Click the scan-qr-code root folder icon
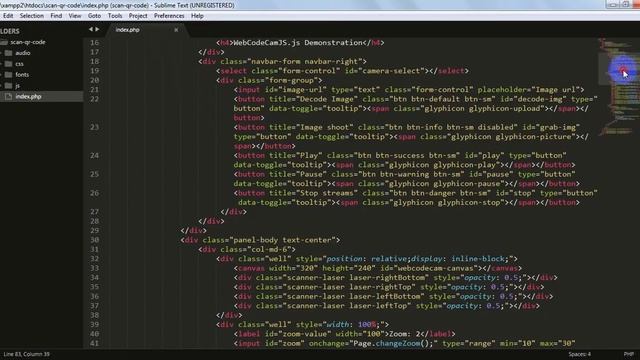The image size is (640, 360). coord(4,42)
